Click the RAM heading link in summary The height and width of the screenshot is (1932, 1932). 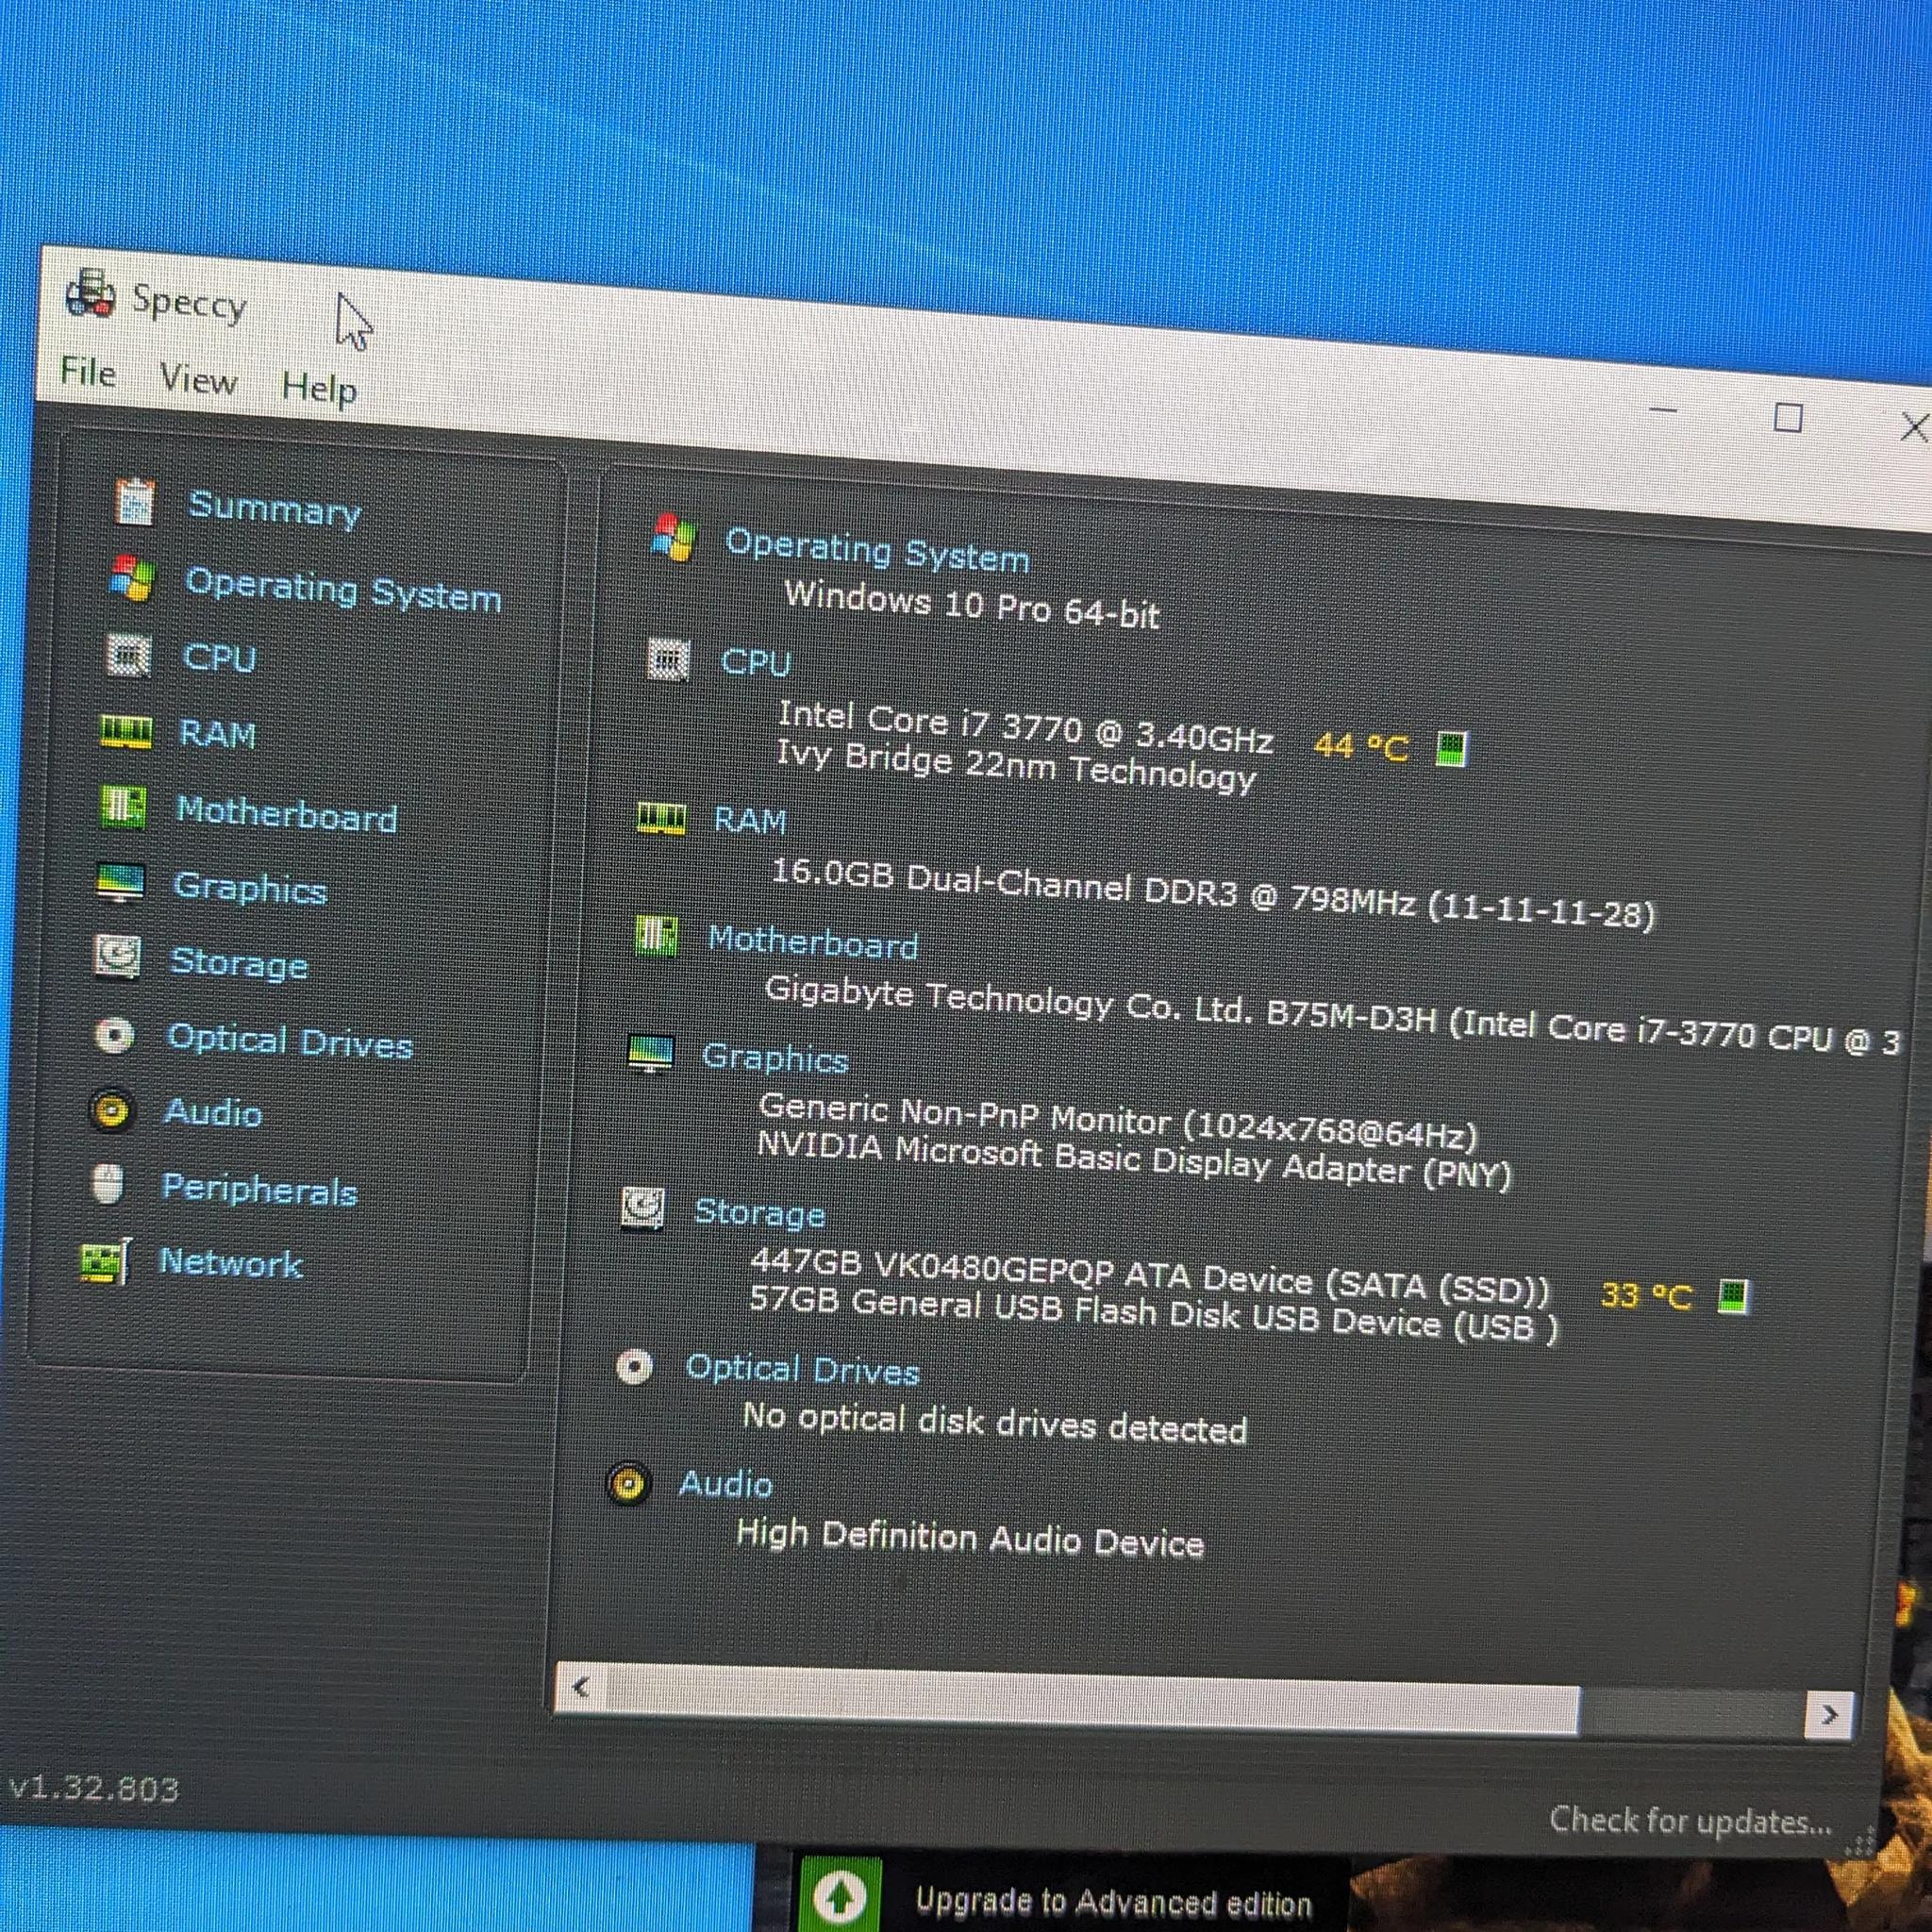point(750,820)
